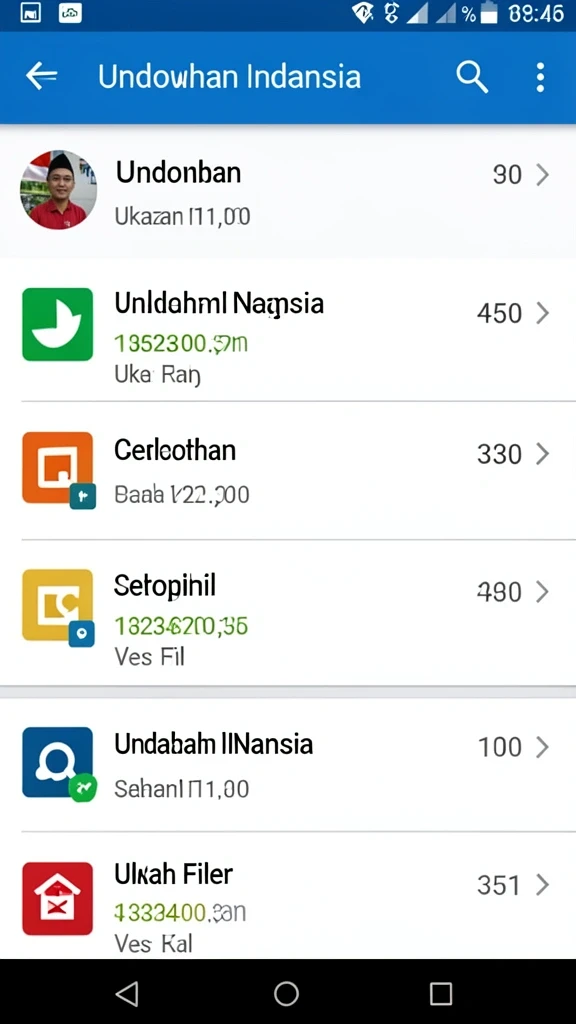Tap the Android Recents square button
The width and height of the screenshot is (576, 1024).
coord(441,993)
